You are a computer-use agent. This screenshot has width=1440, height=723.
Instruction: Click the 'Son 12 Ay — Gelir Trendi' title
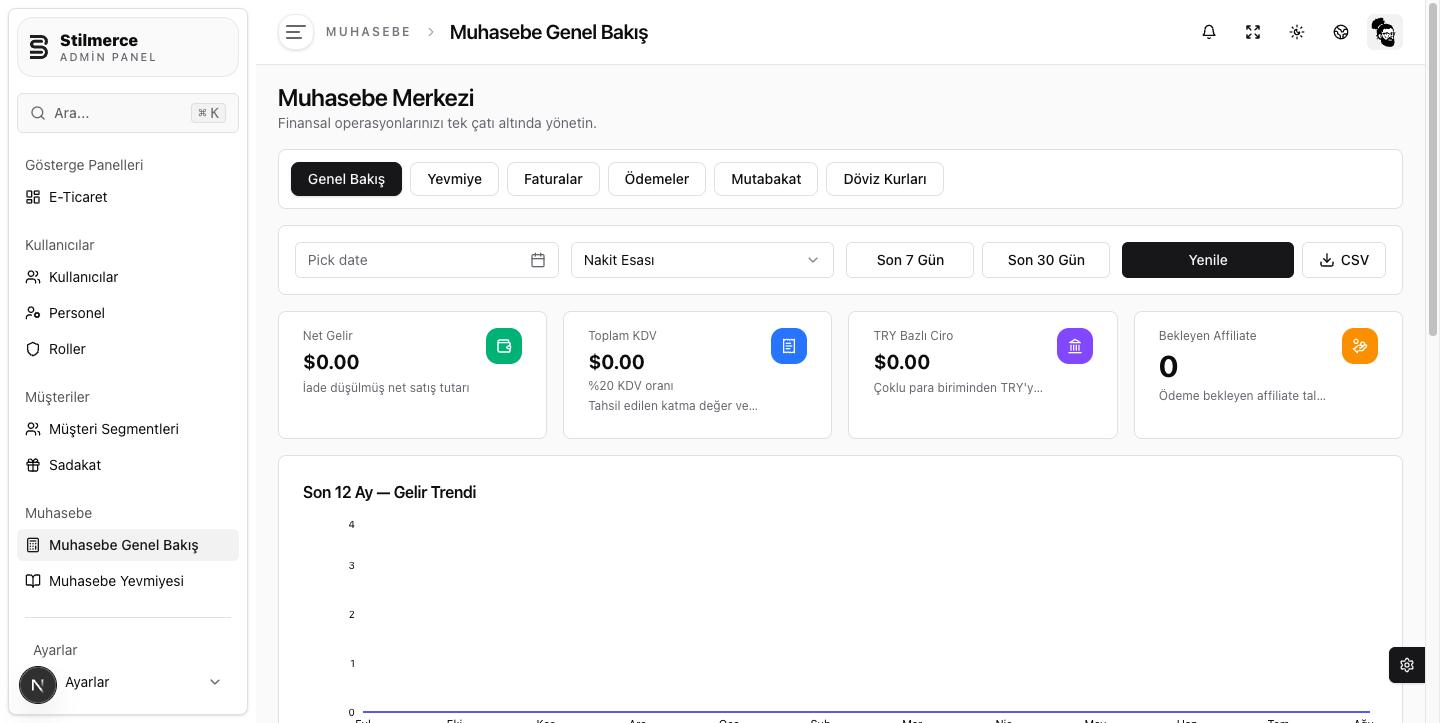pyautogui.click(x=389, y=492)
